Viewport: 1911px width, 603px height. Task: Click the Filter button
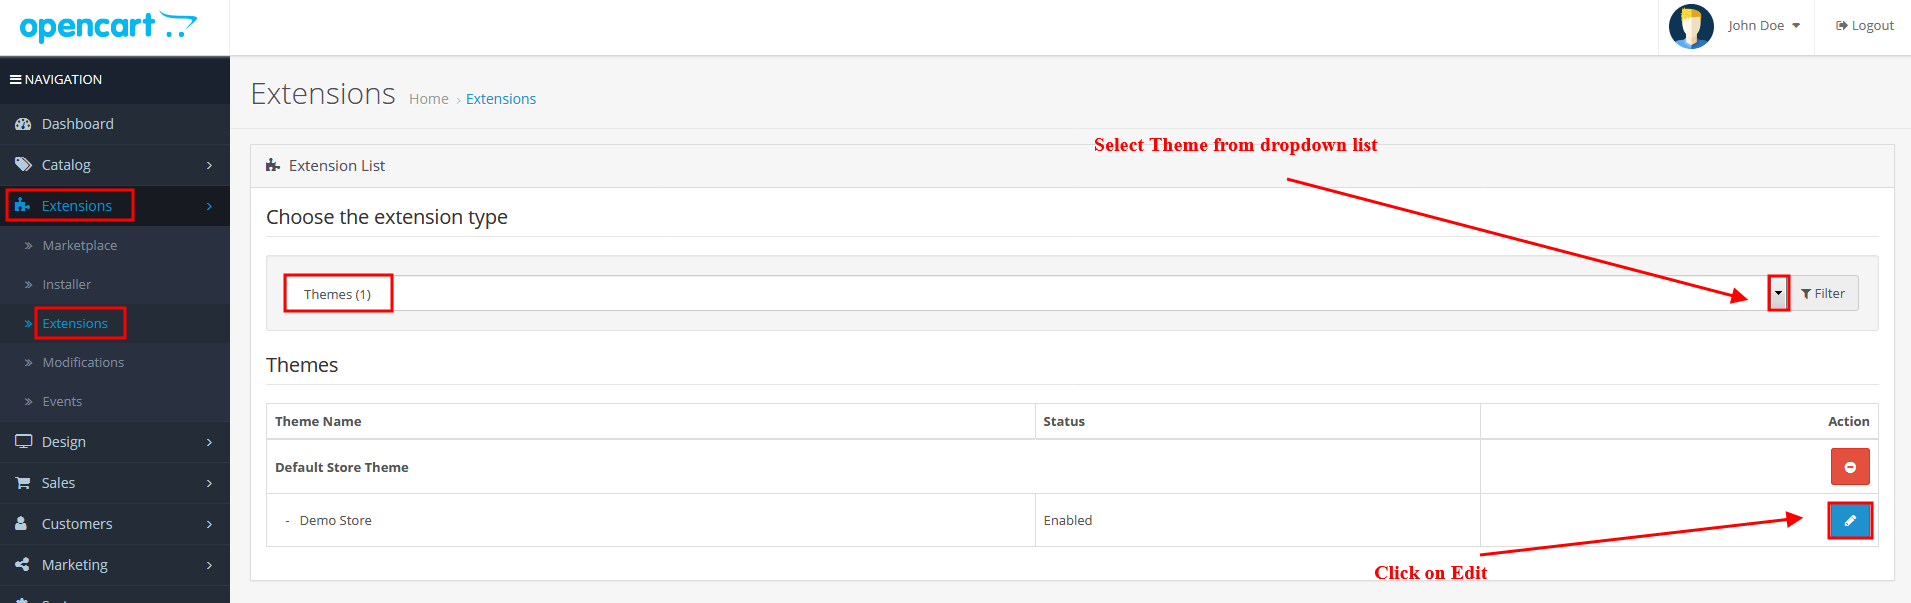coord(1823,293)
